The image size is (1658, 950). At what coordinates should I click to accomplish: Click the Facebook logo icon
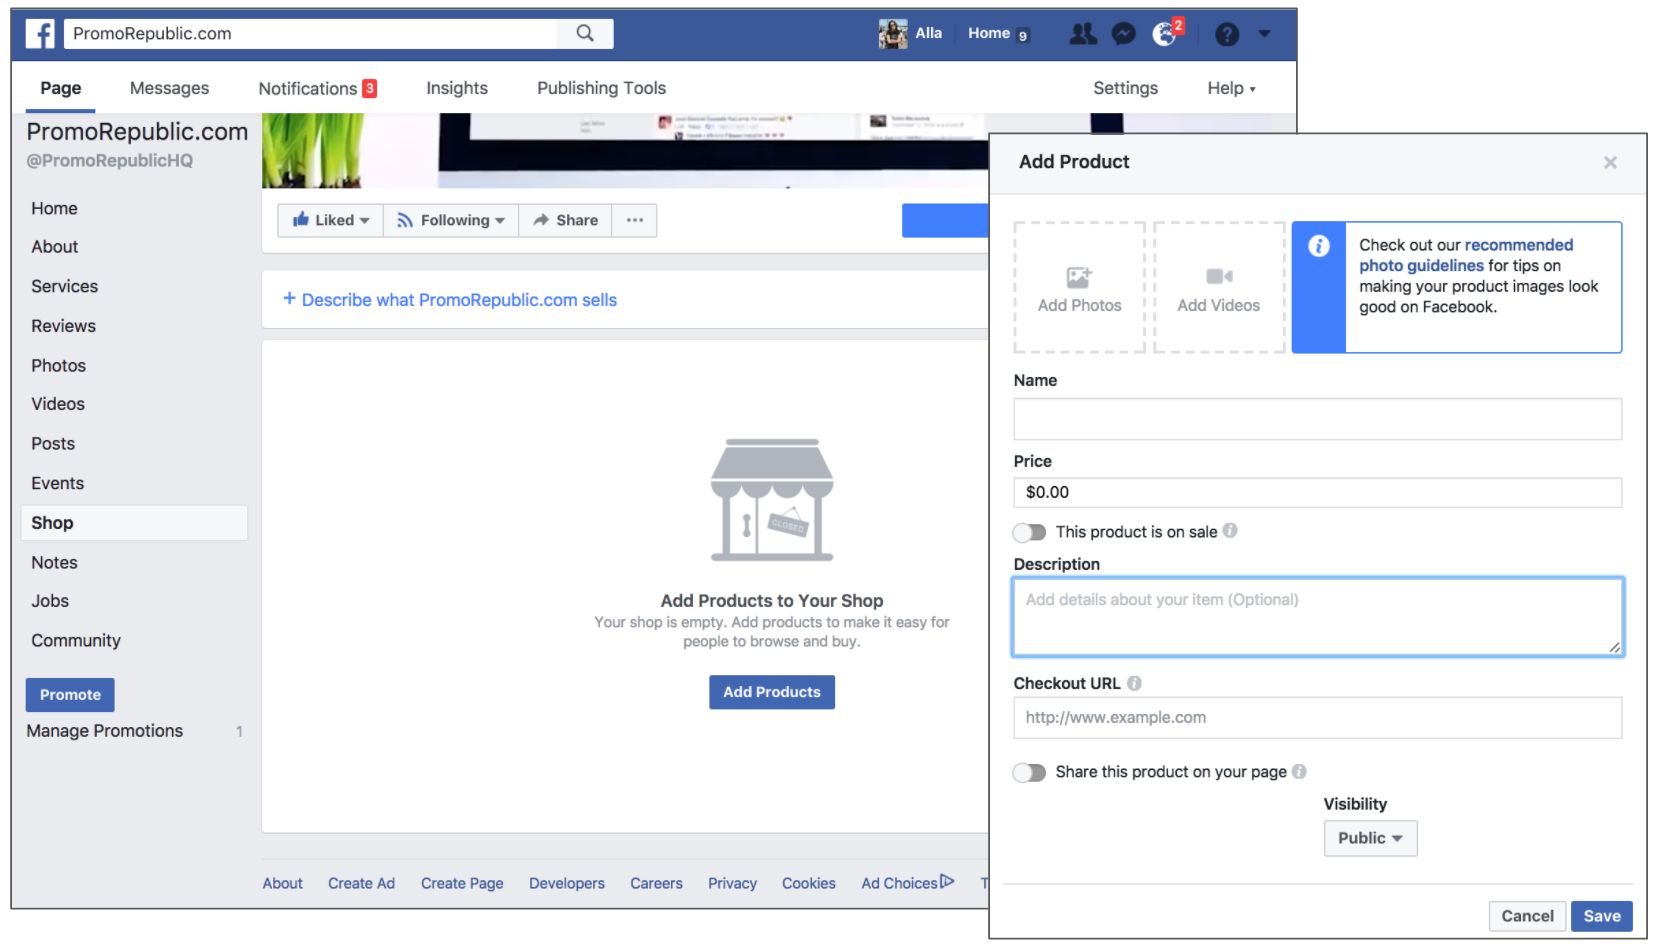(40, 34)
